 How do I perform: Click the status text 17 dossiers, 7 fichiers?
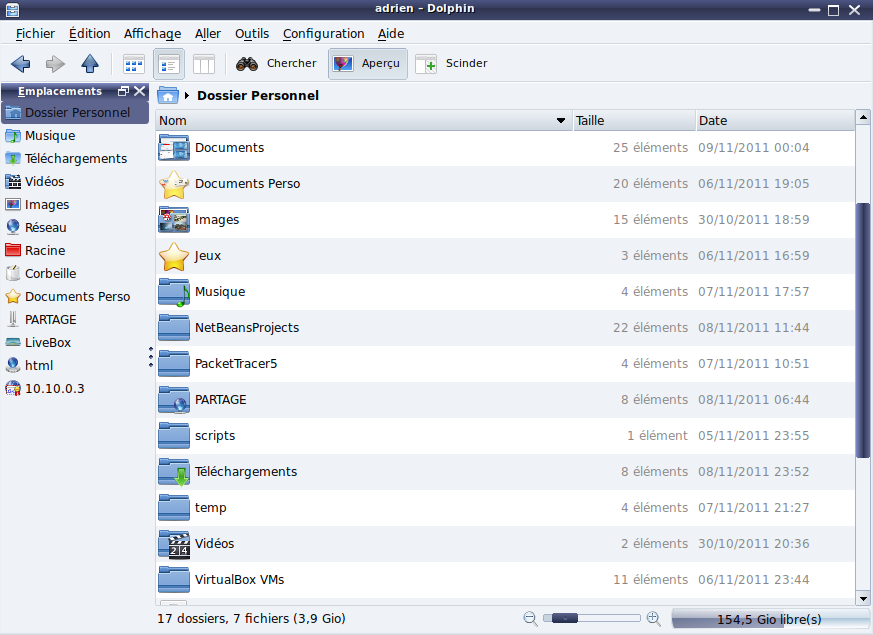click(251, 619)
